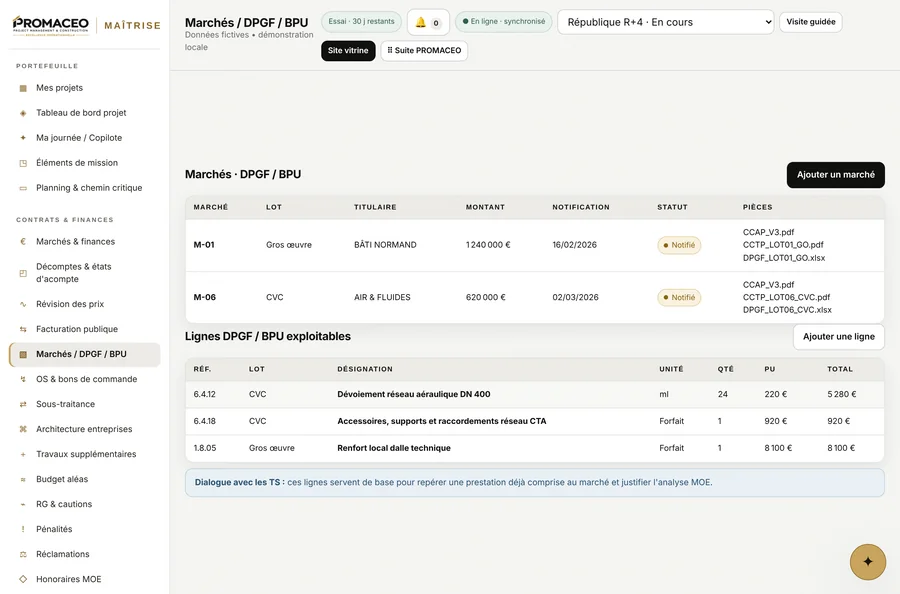Screen dimensions: 900x594
Task: Click the OS & bons de commande icon
Action: point(23,379)
